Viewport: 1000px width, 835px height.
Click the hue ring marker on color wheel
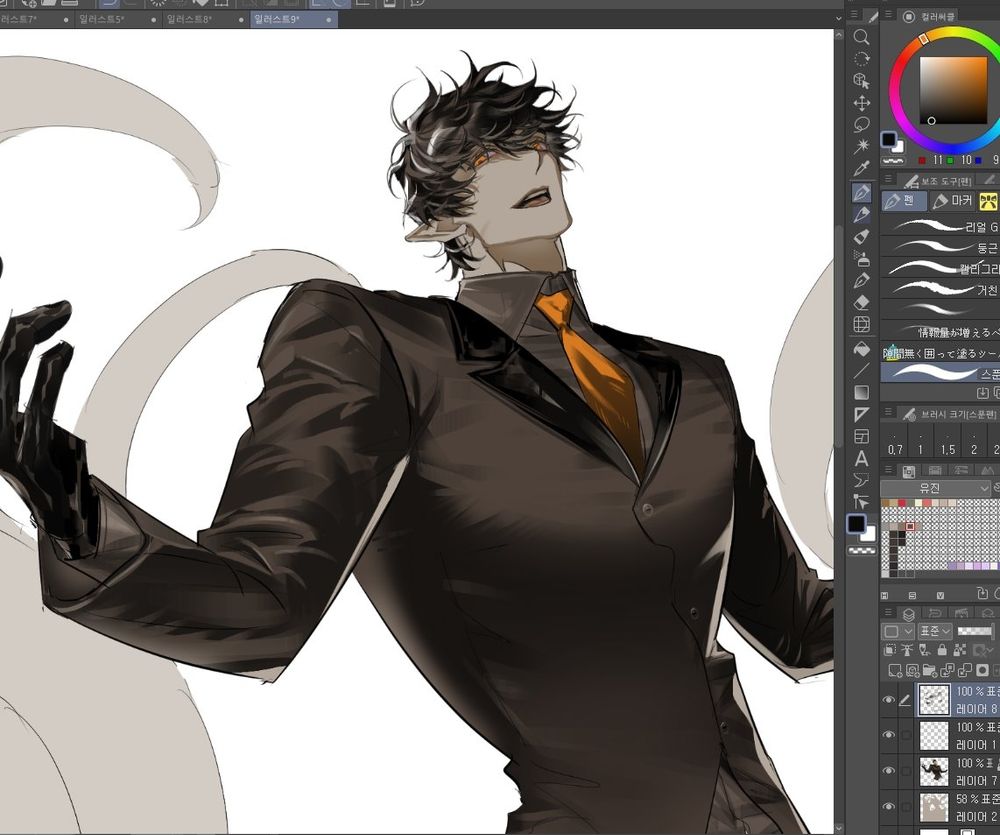coord(923,40)
